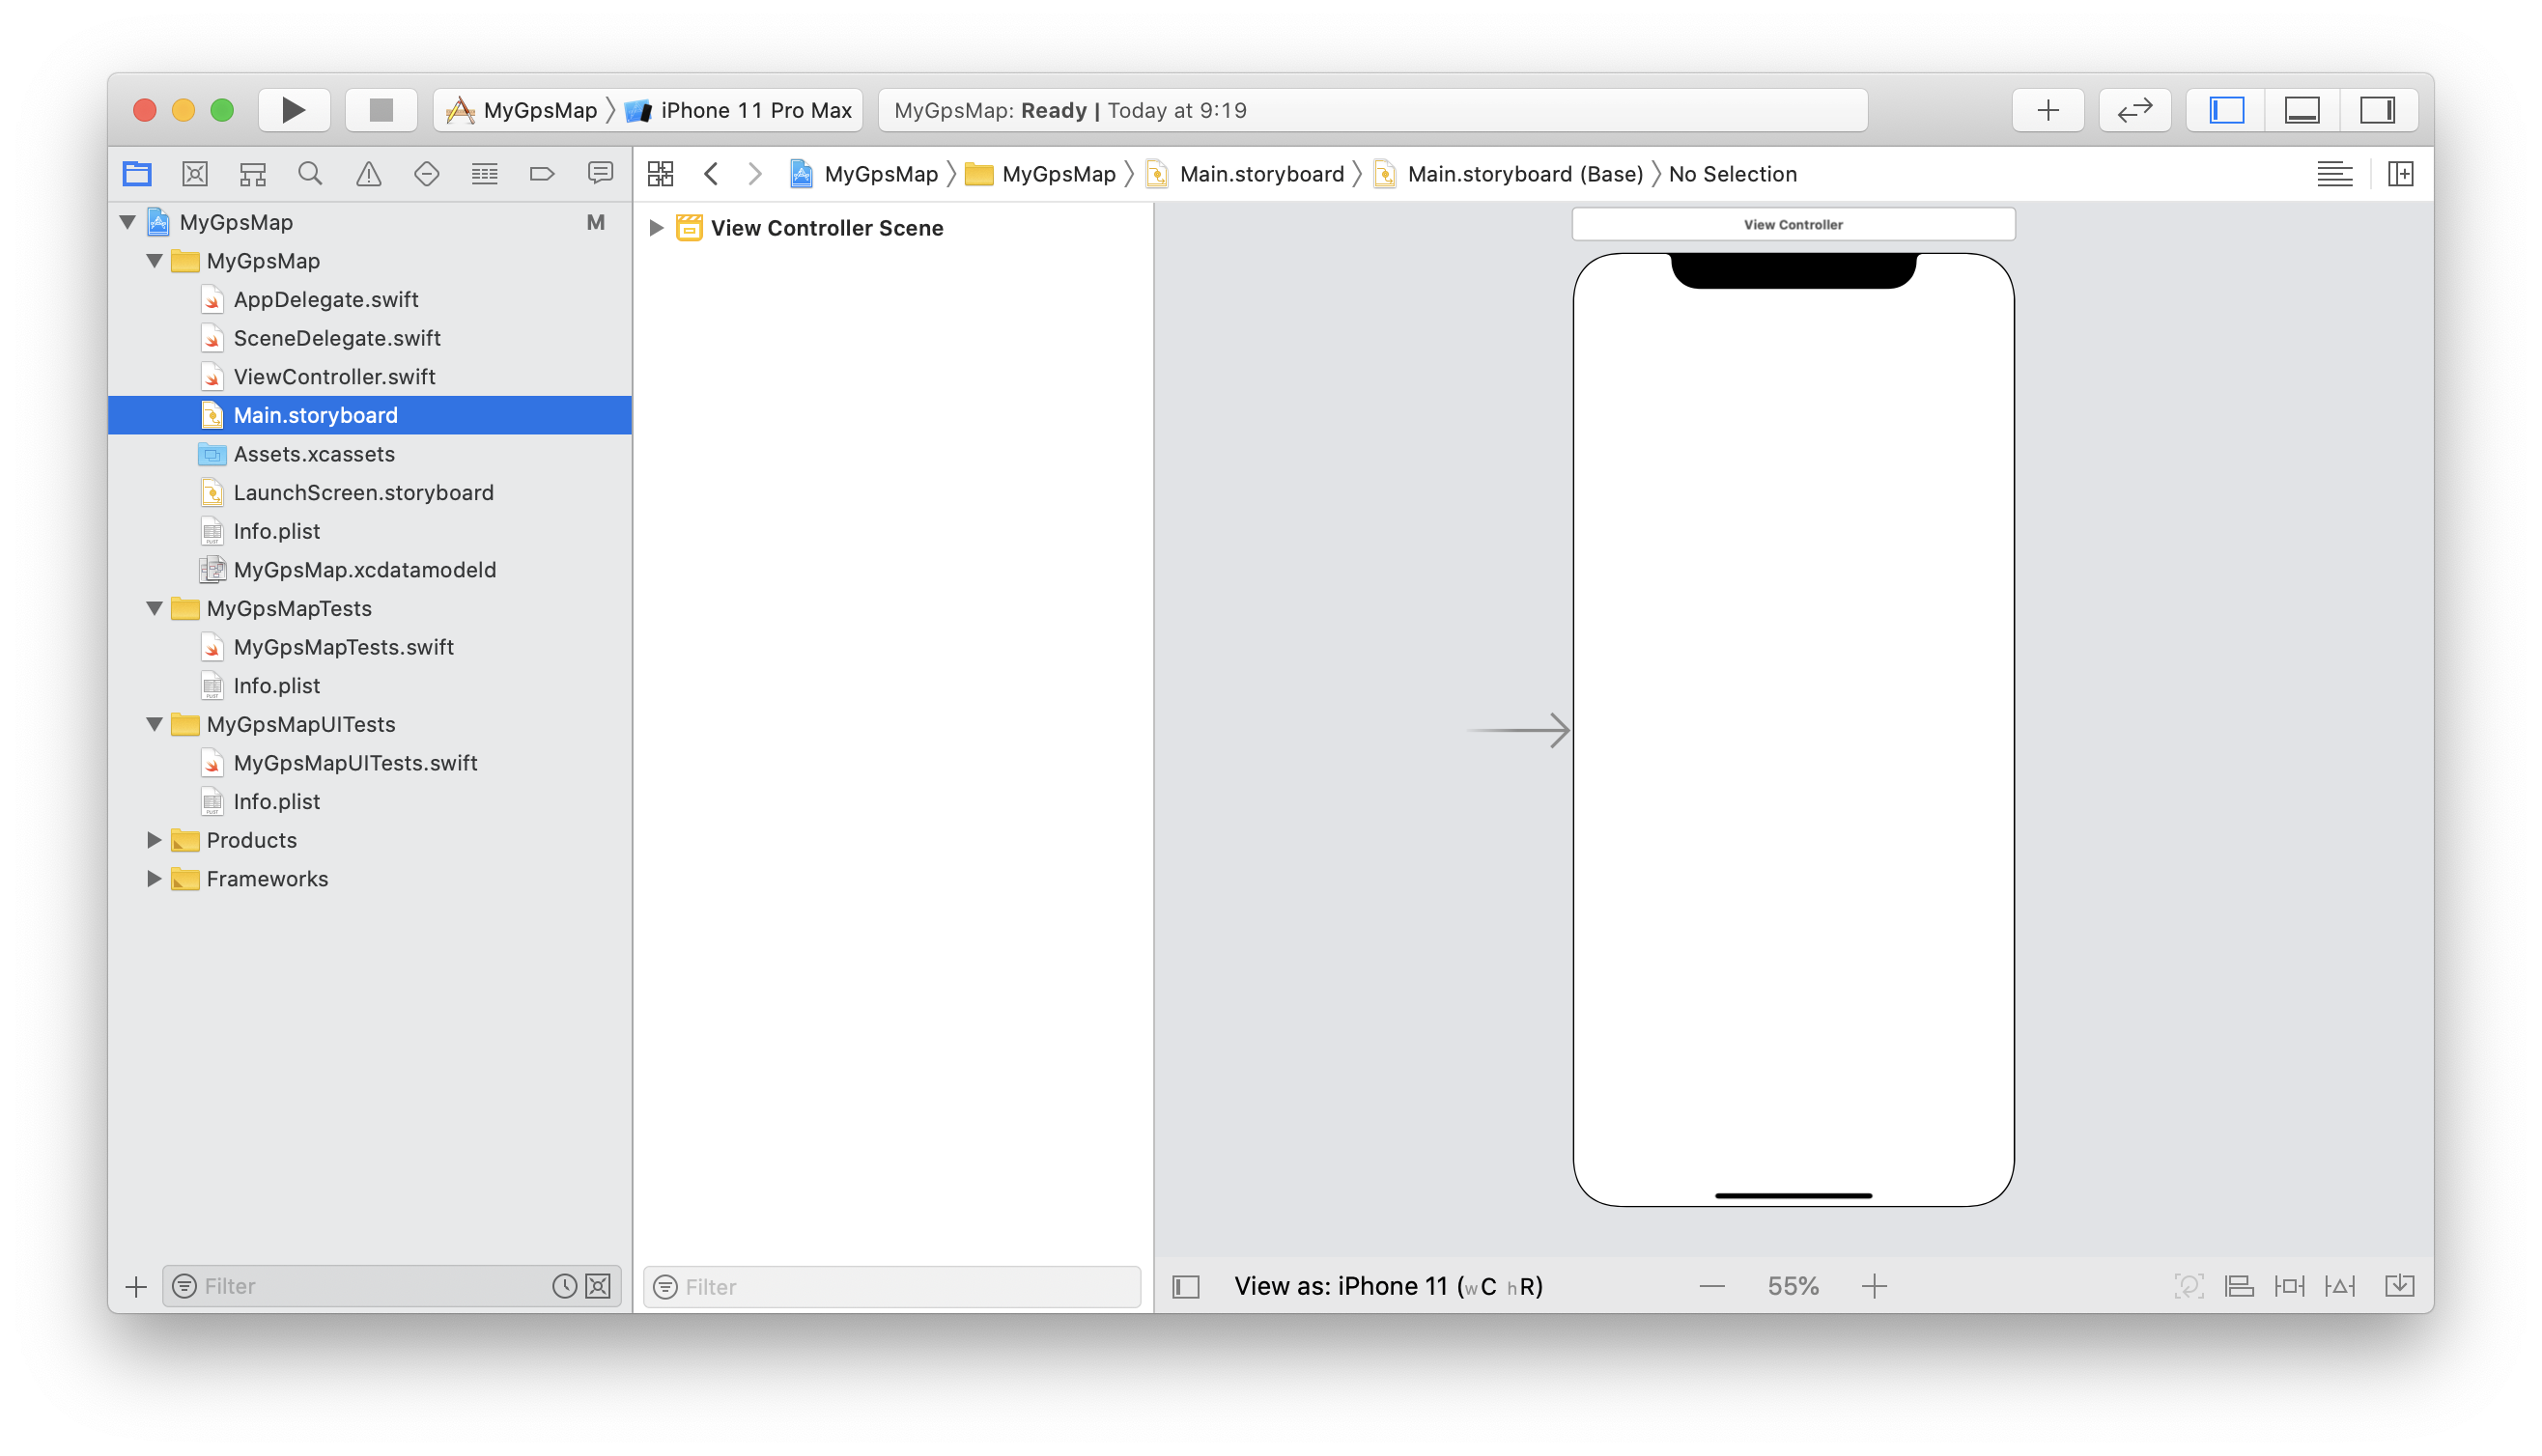Toggle the right panel inspector icon
This screenshot has height=1456, width=2542.
pyautogui.click(x=2378, y=110)
